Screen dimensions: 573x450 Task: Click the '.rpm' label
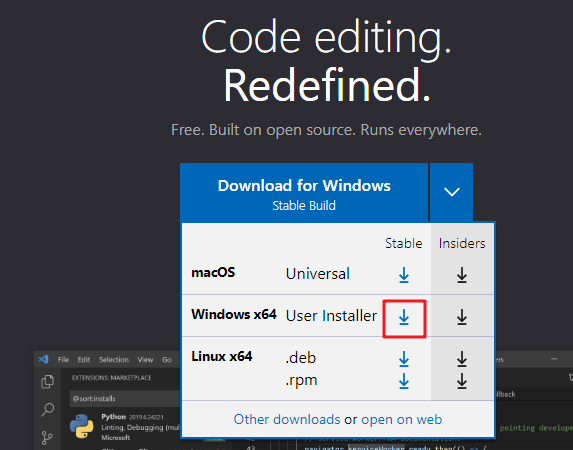pyautogui.click(x=301, y=381)
